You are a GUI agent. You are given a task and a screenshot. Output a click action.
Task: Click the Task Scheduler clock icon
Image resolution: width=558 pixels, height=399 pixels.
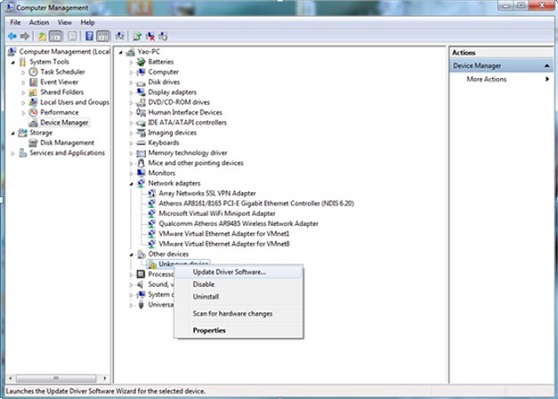33,72
